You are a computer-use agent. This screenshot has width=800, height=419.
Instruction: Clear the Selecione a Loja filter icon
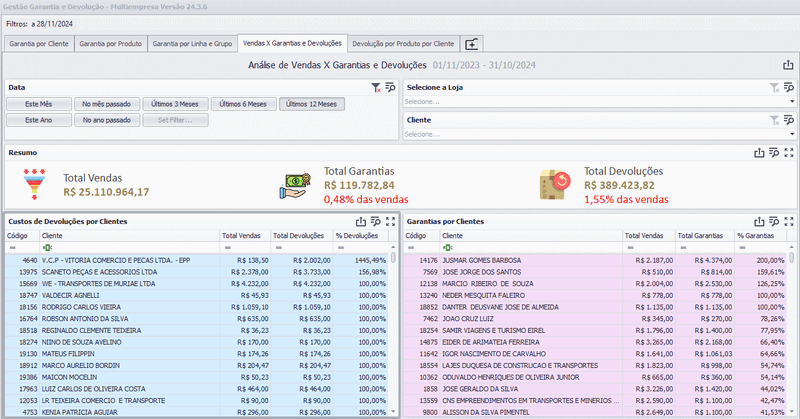(774, 88)
